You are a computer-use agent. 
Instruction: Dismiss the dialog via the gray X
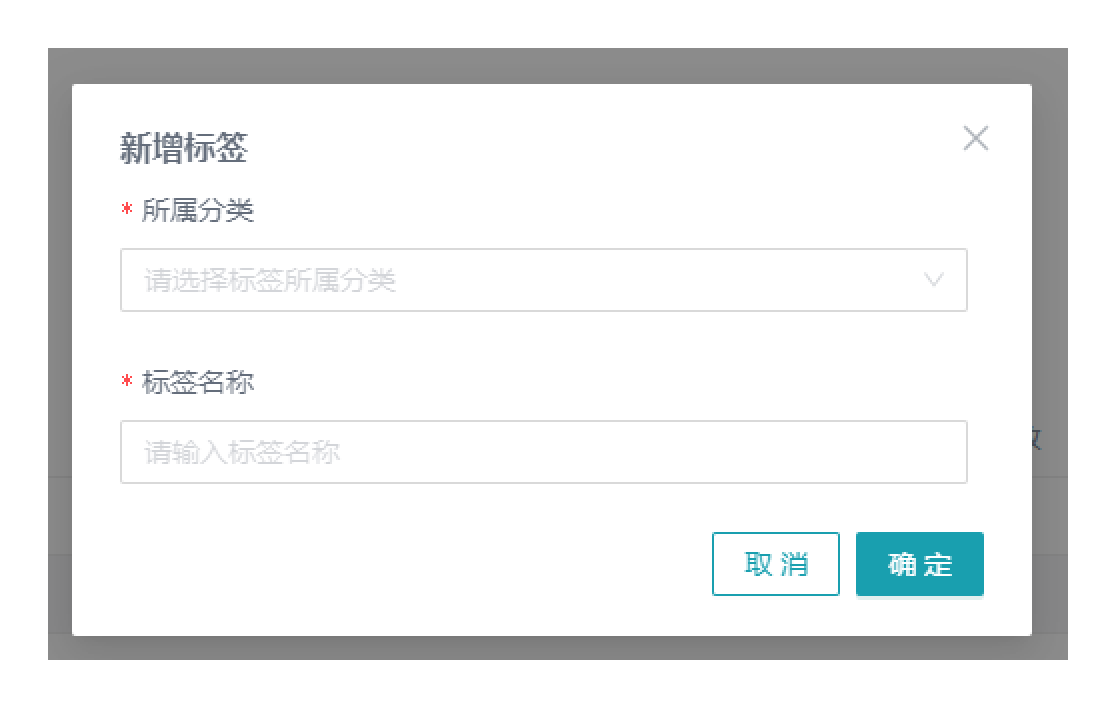pos(975,139)
